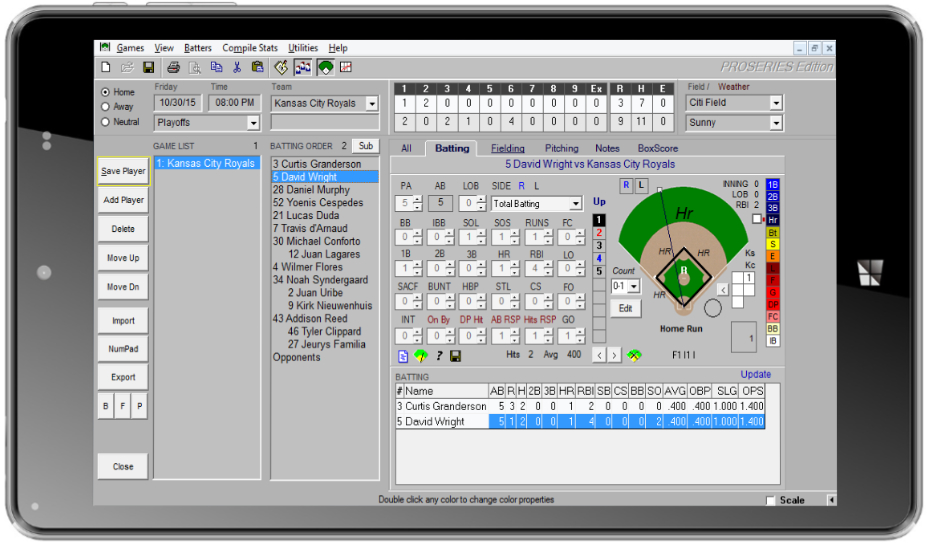Select the Neutral radio button
Viewport: 930px width, 546px height.
[x=106, y=122]
